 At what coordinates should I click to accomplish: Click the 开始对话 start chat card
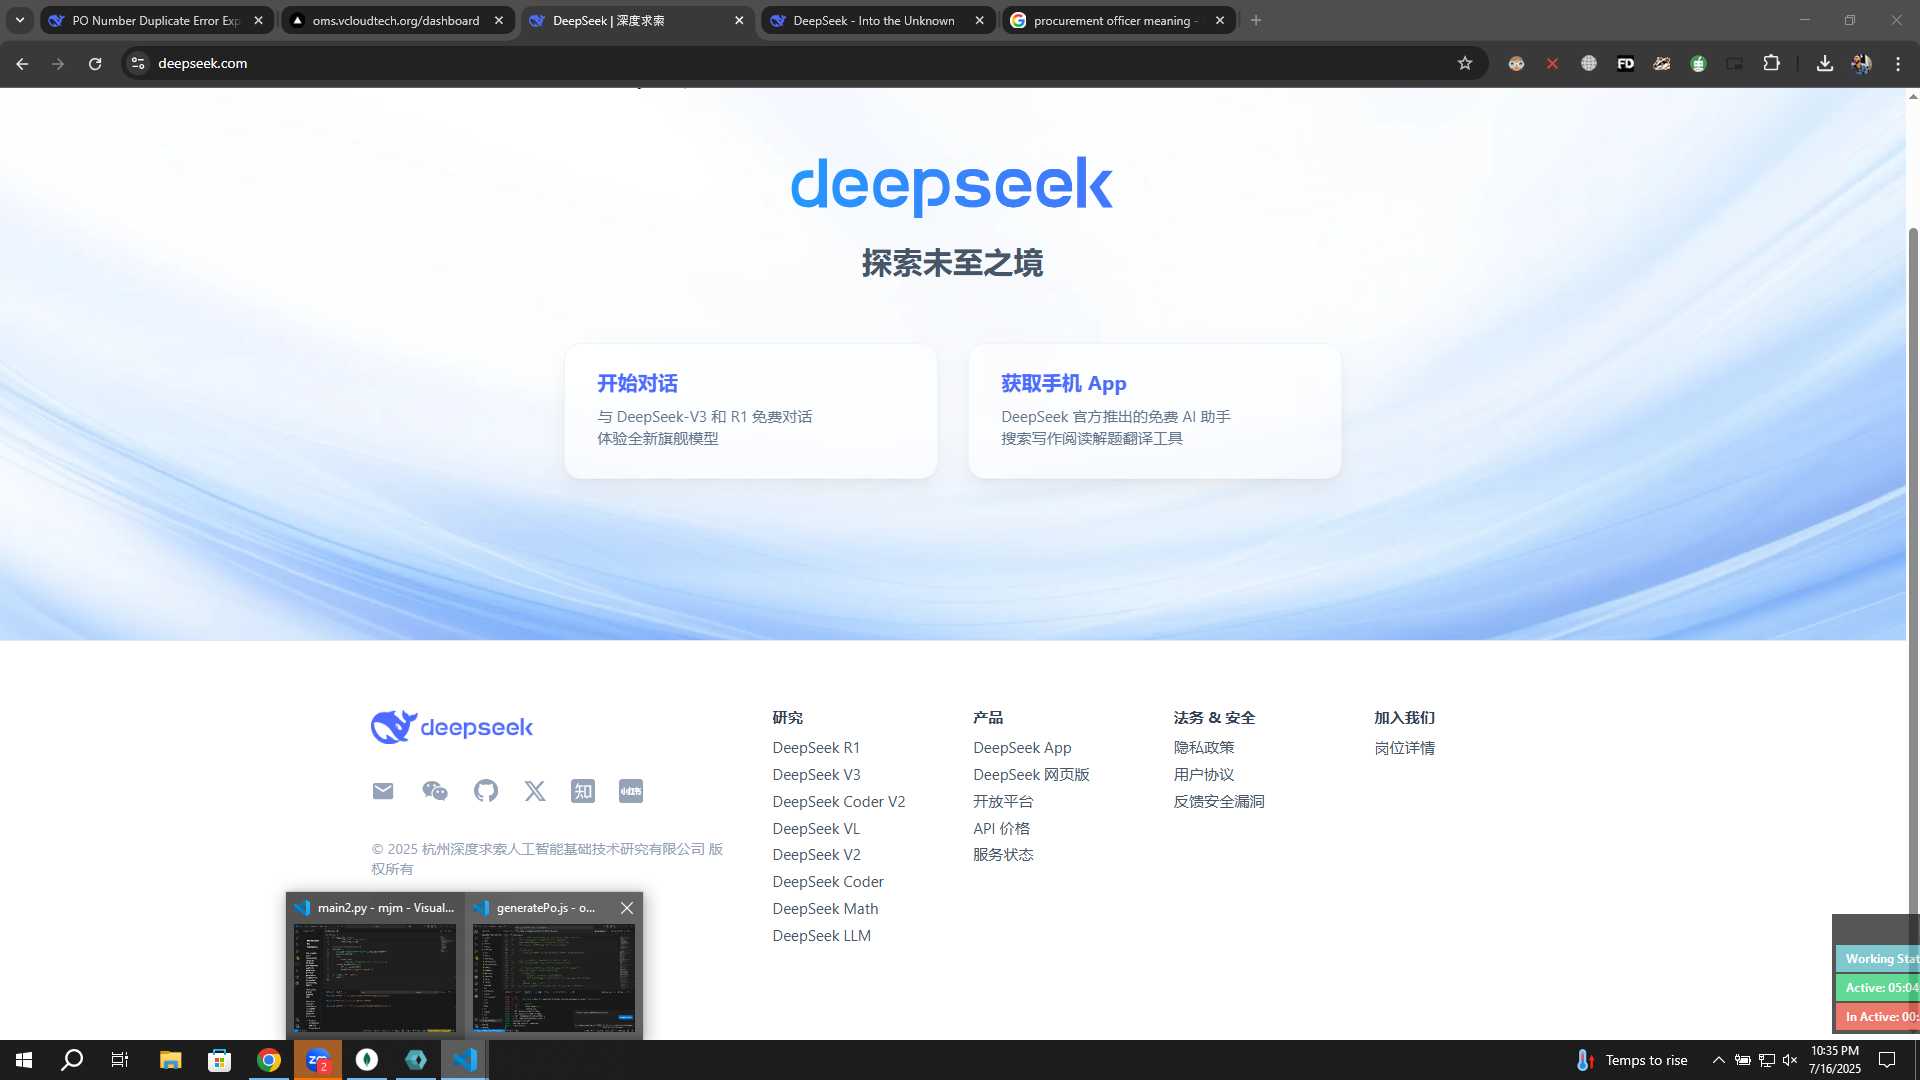tap(751, 411)
